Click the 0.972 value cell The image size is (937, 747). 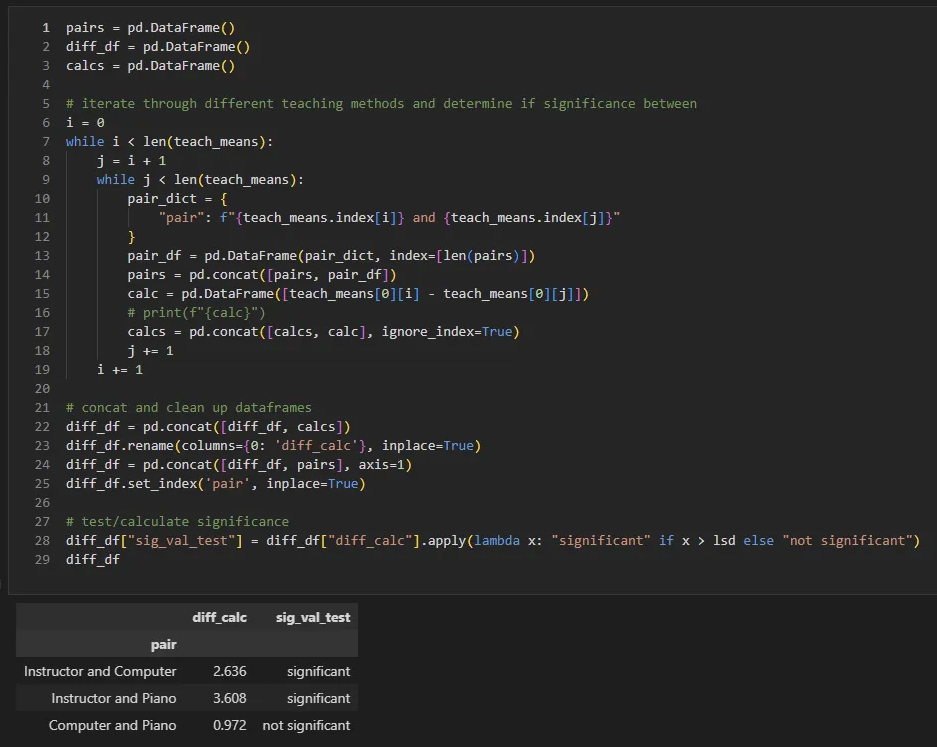coord(229,725)
